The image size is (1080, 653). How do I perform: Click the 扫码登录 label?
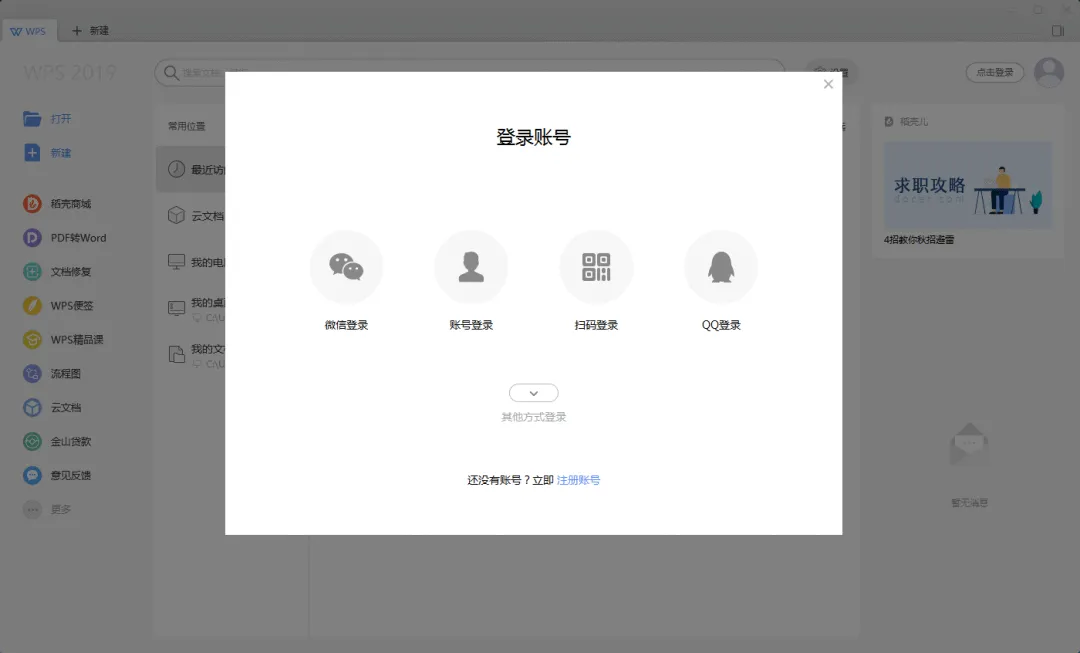(596, 325)
